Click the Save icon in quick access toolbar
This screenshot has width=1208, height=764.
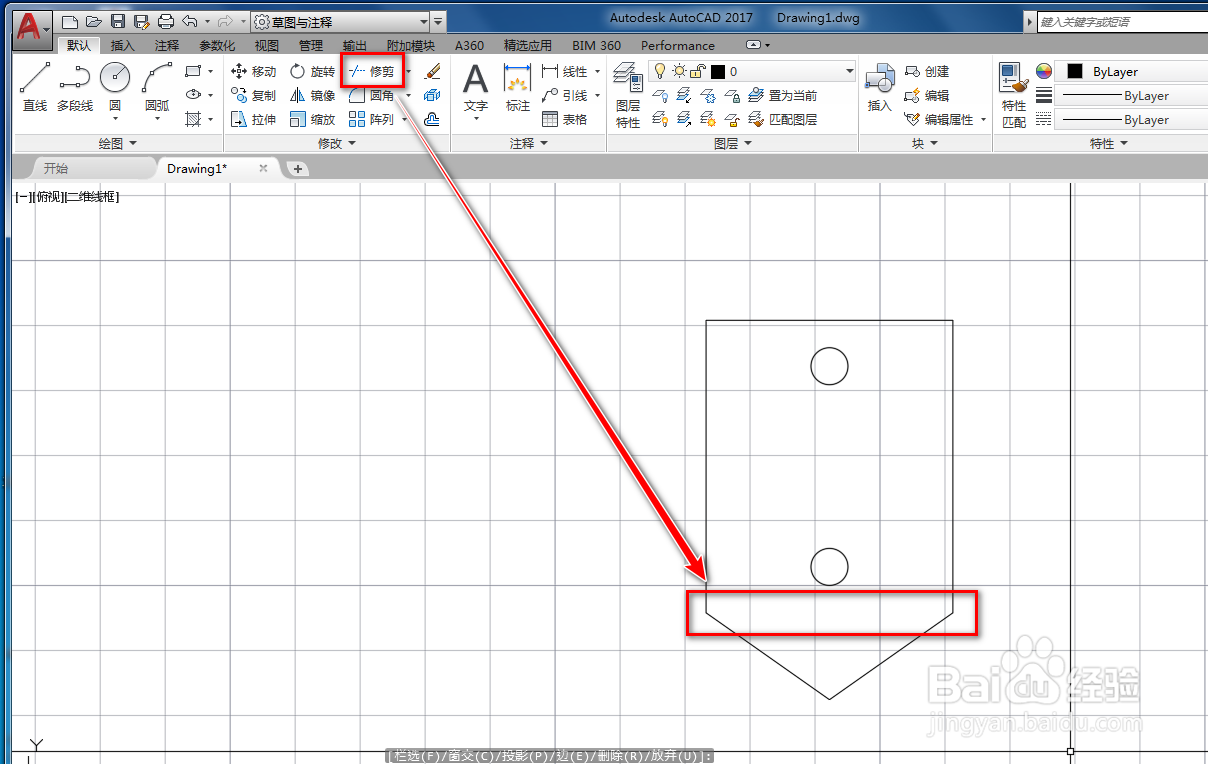pyautogui.click(x=118, y=21)
